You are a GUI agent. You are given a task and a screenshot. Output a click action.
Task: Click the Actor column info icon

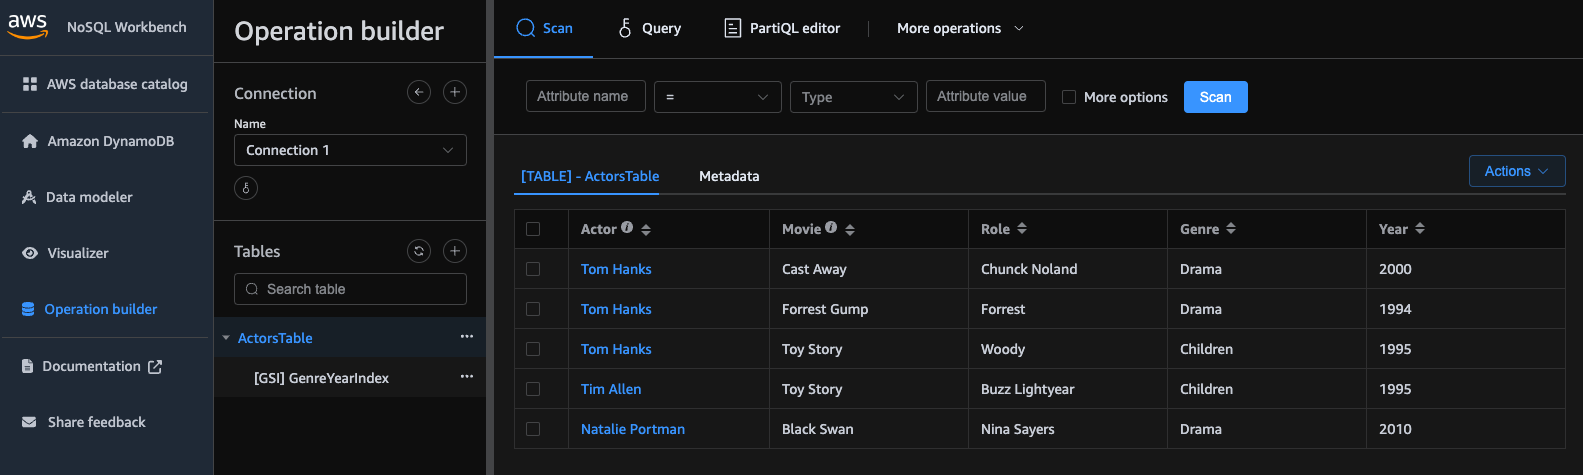click(627, 228)
